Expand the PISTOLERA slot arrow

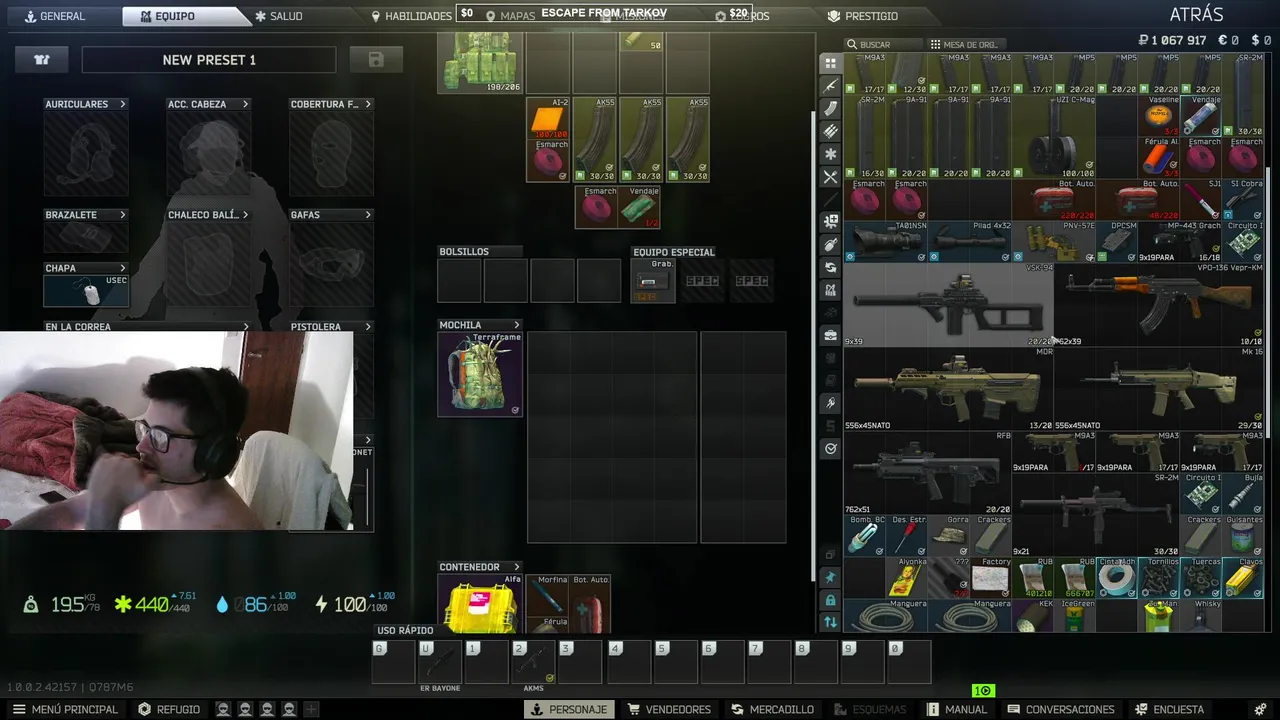coord(368,327)
